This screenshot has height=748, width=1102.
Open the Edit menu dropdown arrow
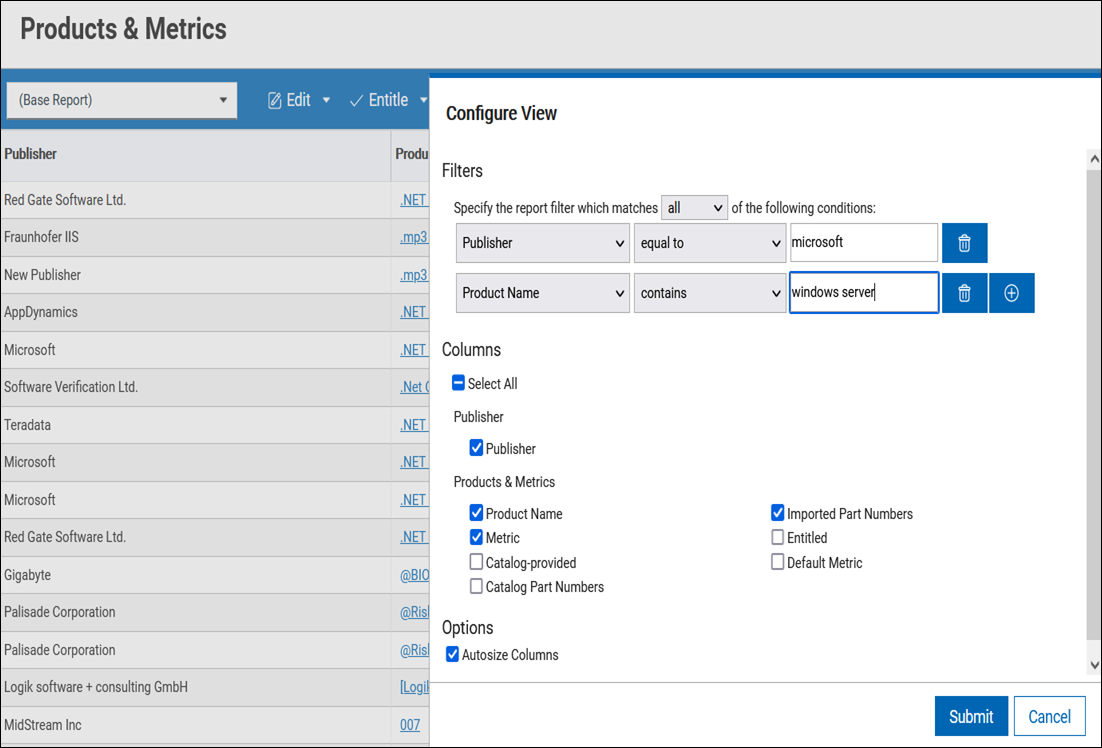pos(326,100)
